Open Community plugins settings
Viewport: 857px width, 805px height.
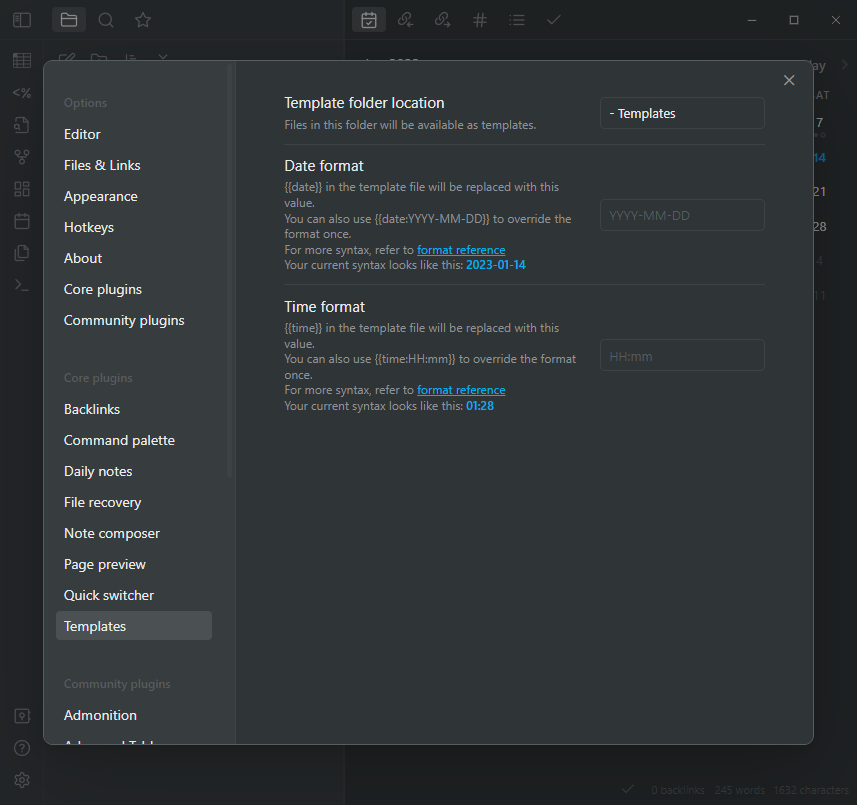click(x=124, y=320)
